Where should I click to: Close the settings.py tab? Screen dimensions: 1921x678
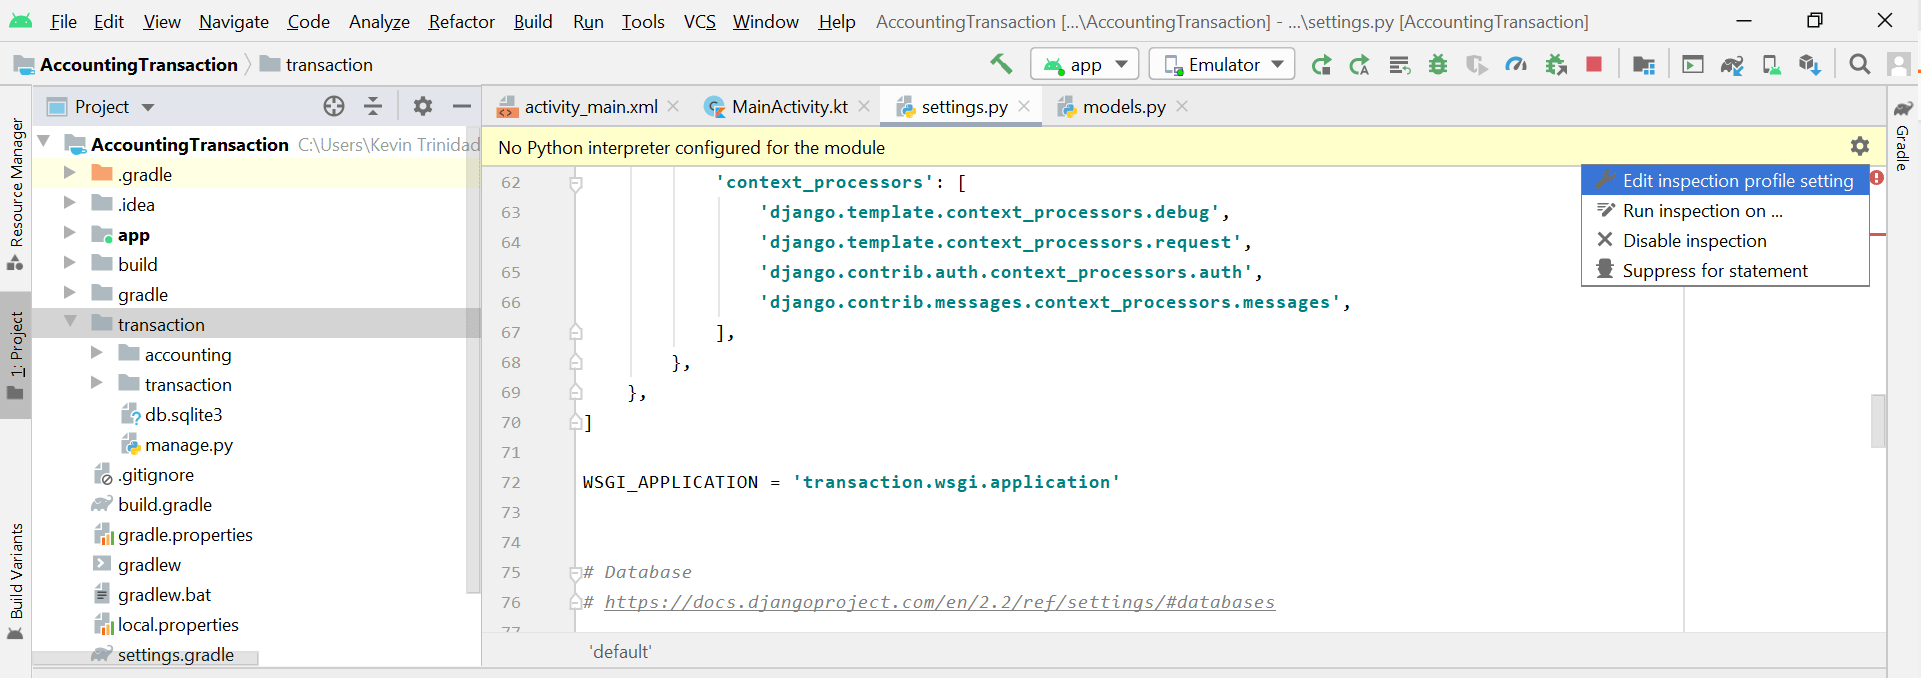pos(1024,106)
